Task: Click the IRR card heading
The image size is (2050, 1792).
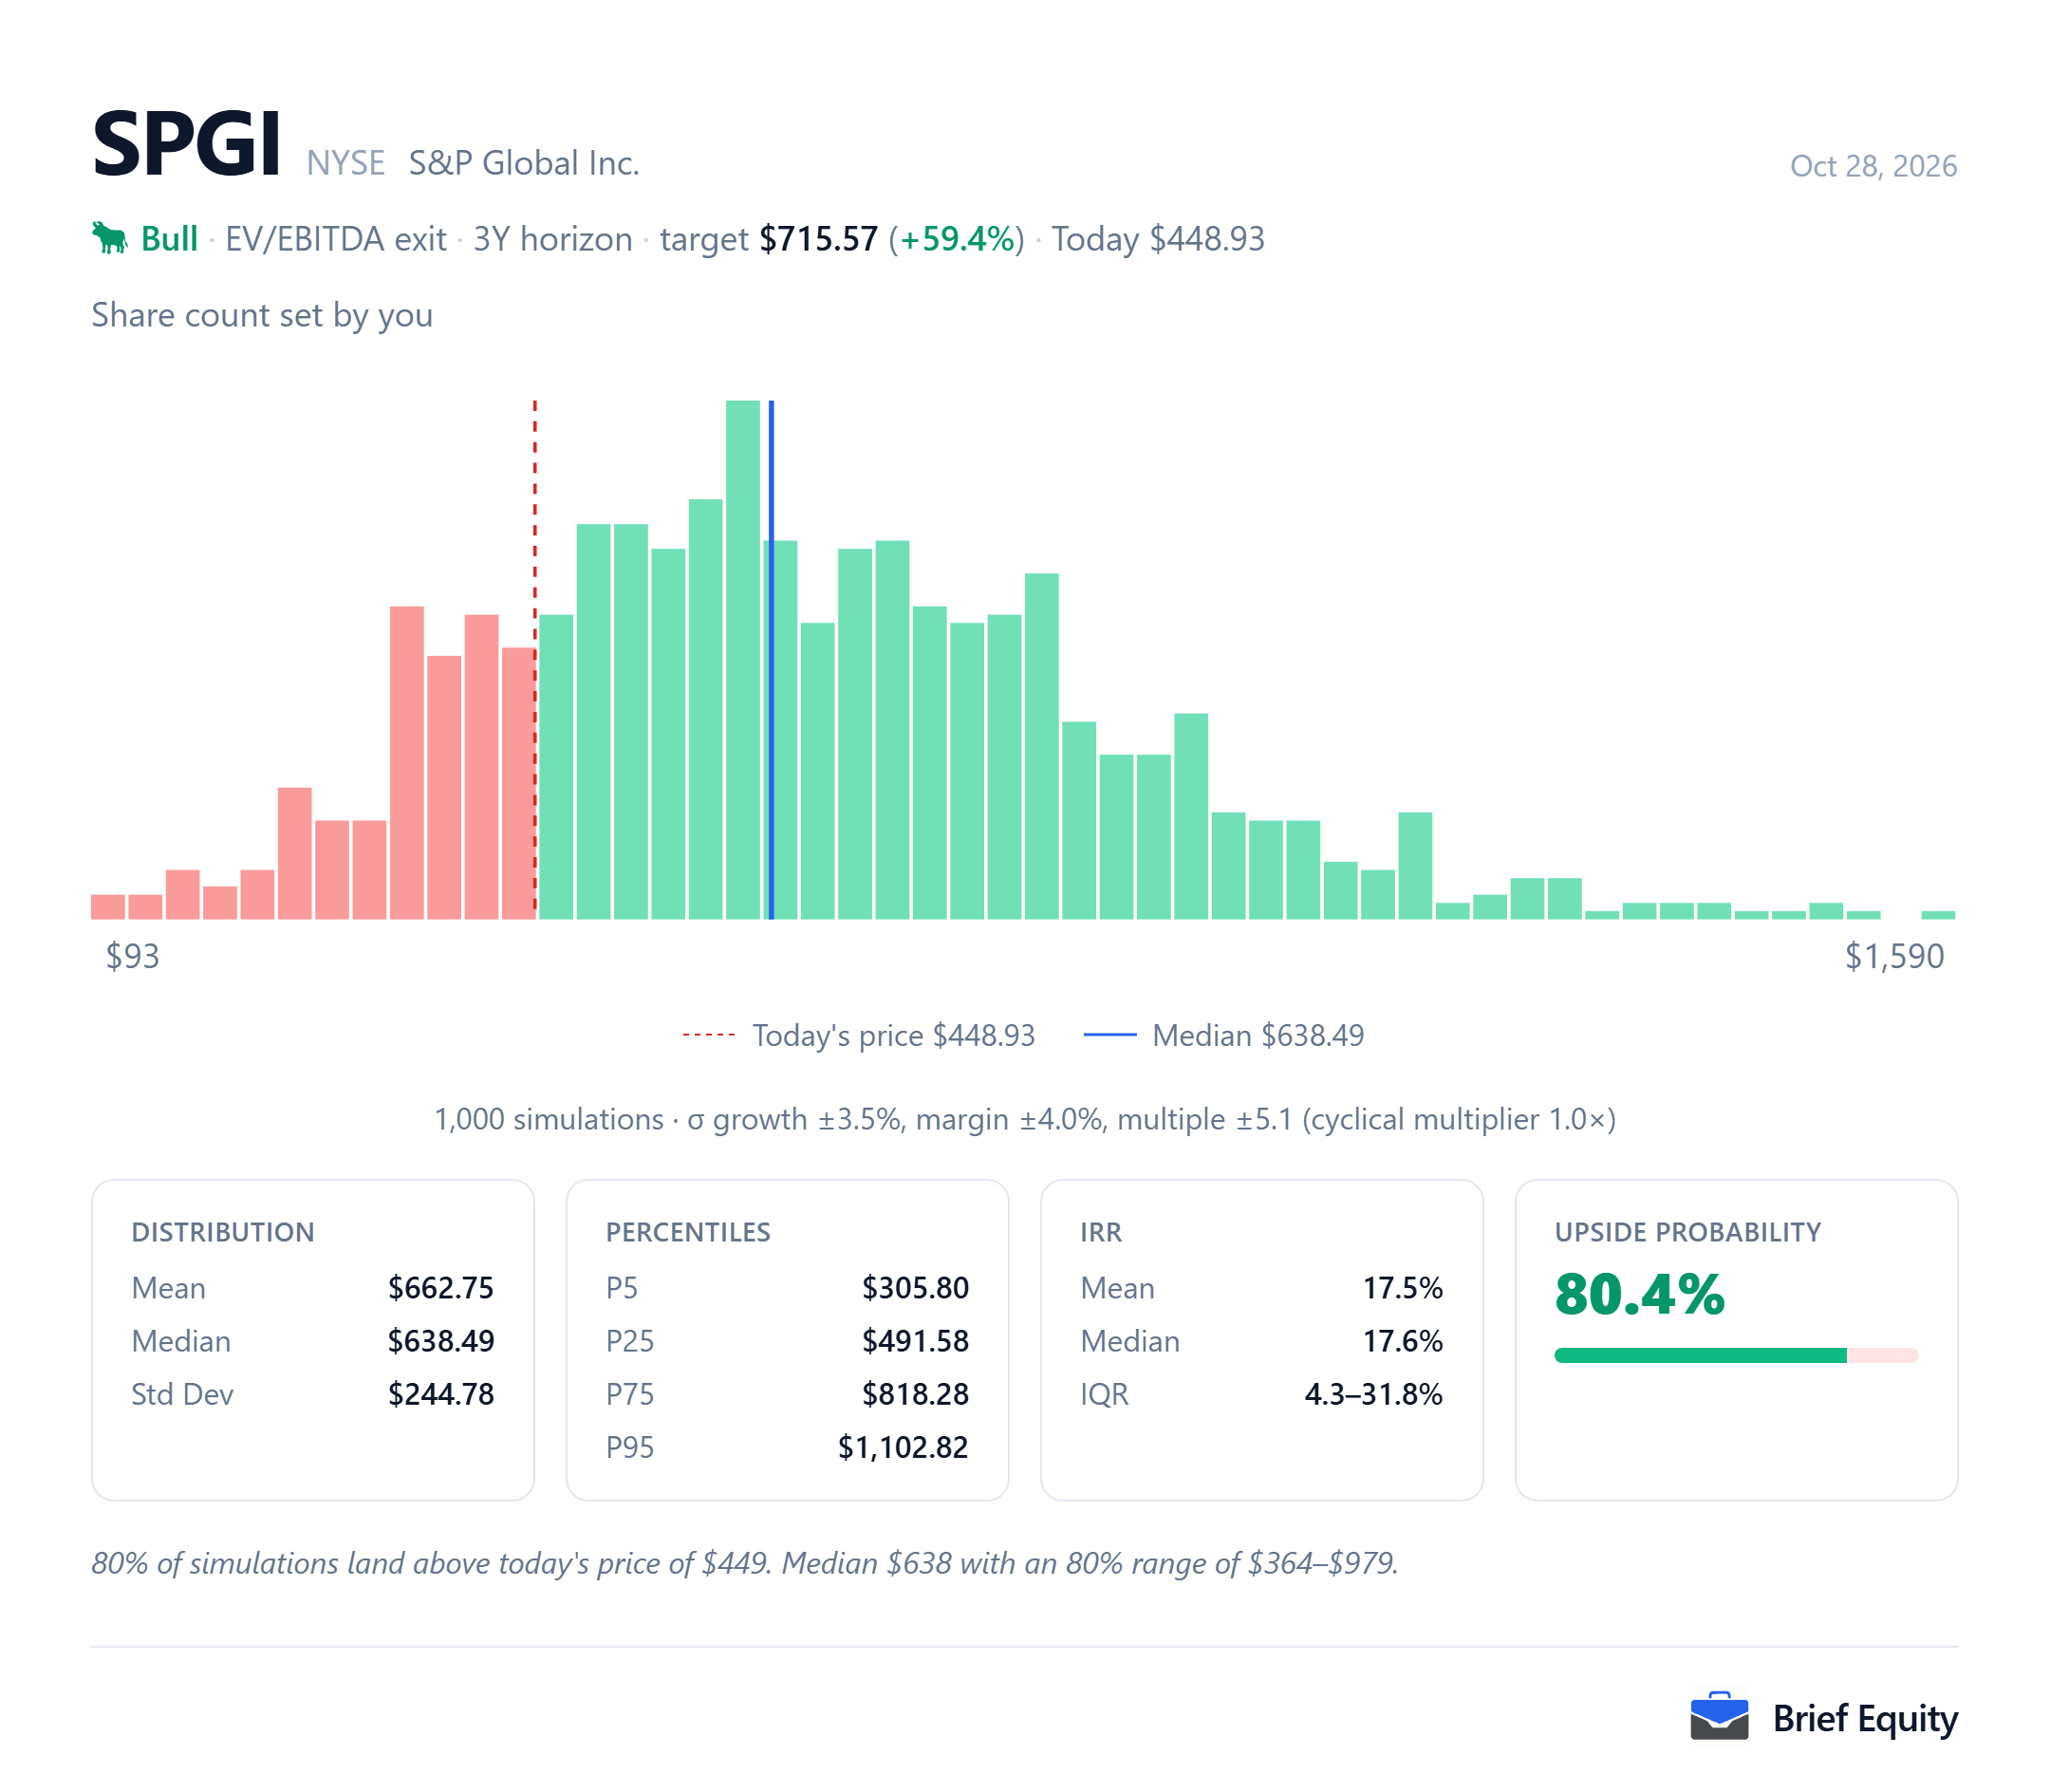Action: click(x=1101, y=1232)
